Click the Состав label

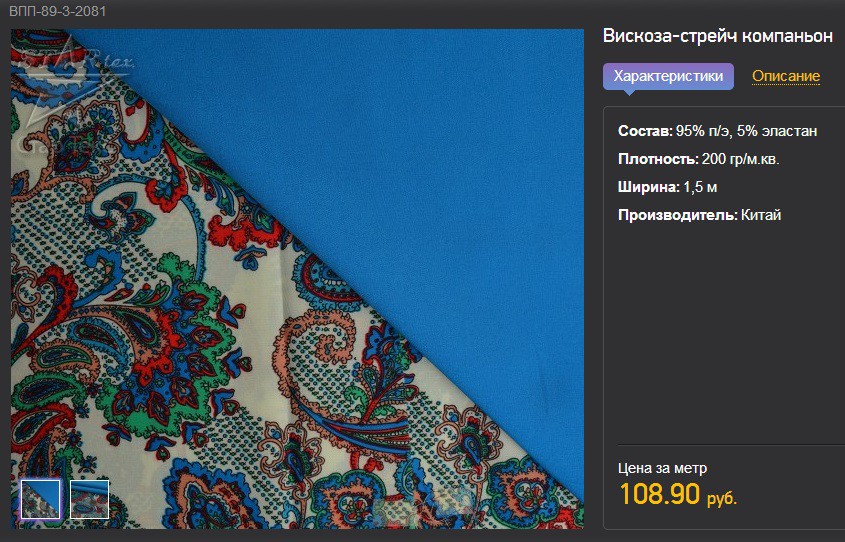[645, 131]
